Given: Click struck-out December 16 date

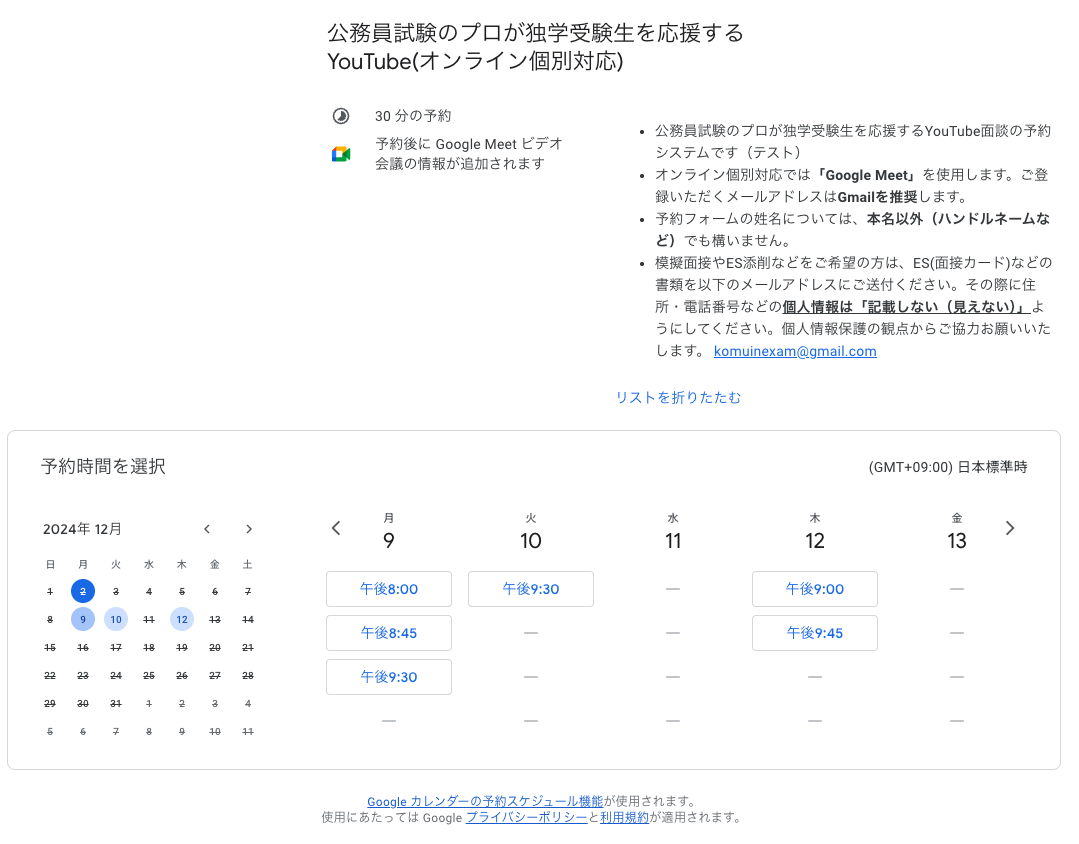Looking at the screenshot, I should pyautogui.click(x=83, y=647).
